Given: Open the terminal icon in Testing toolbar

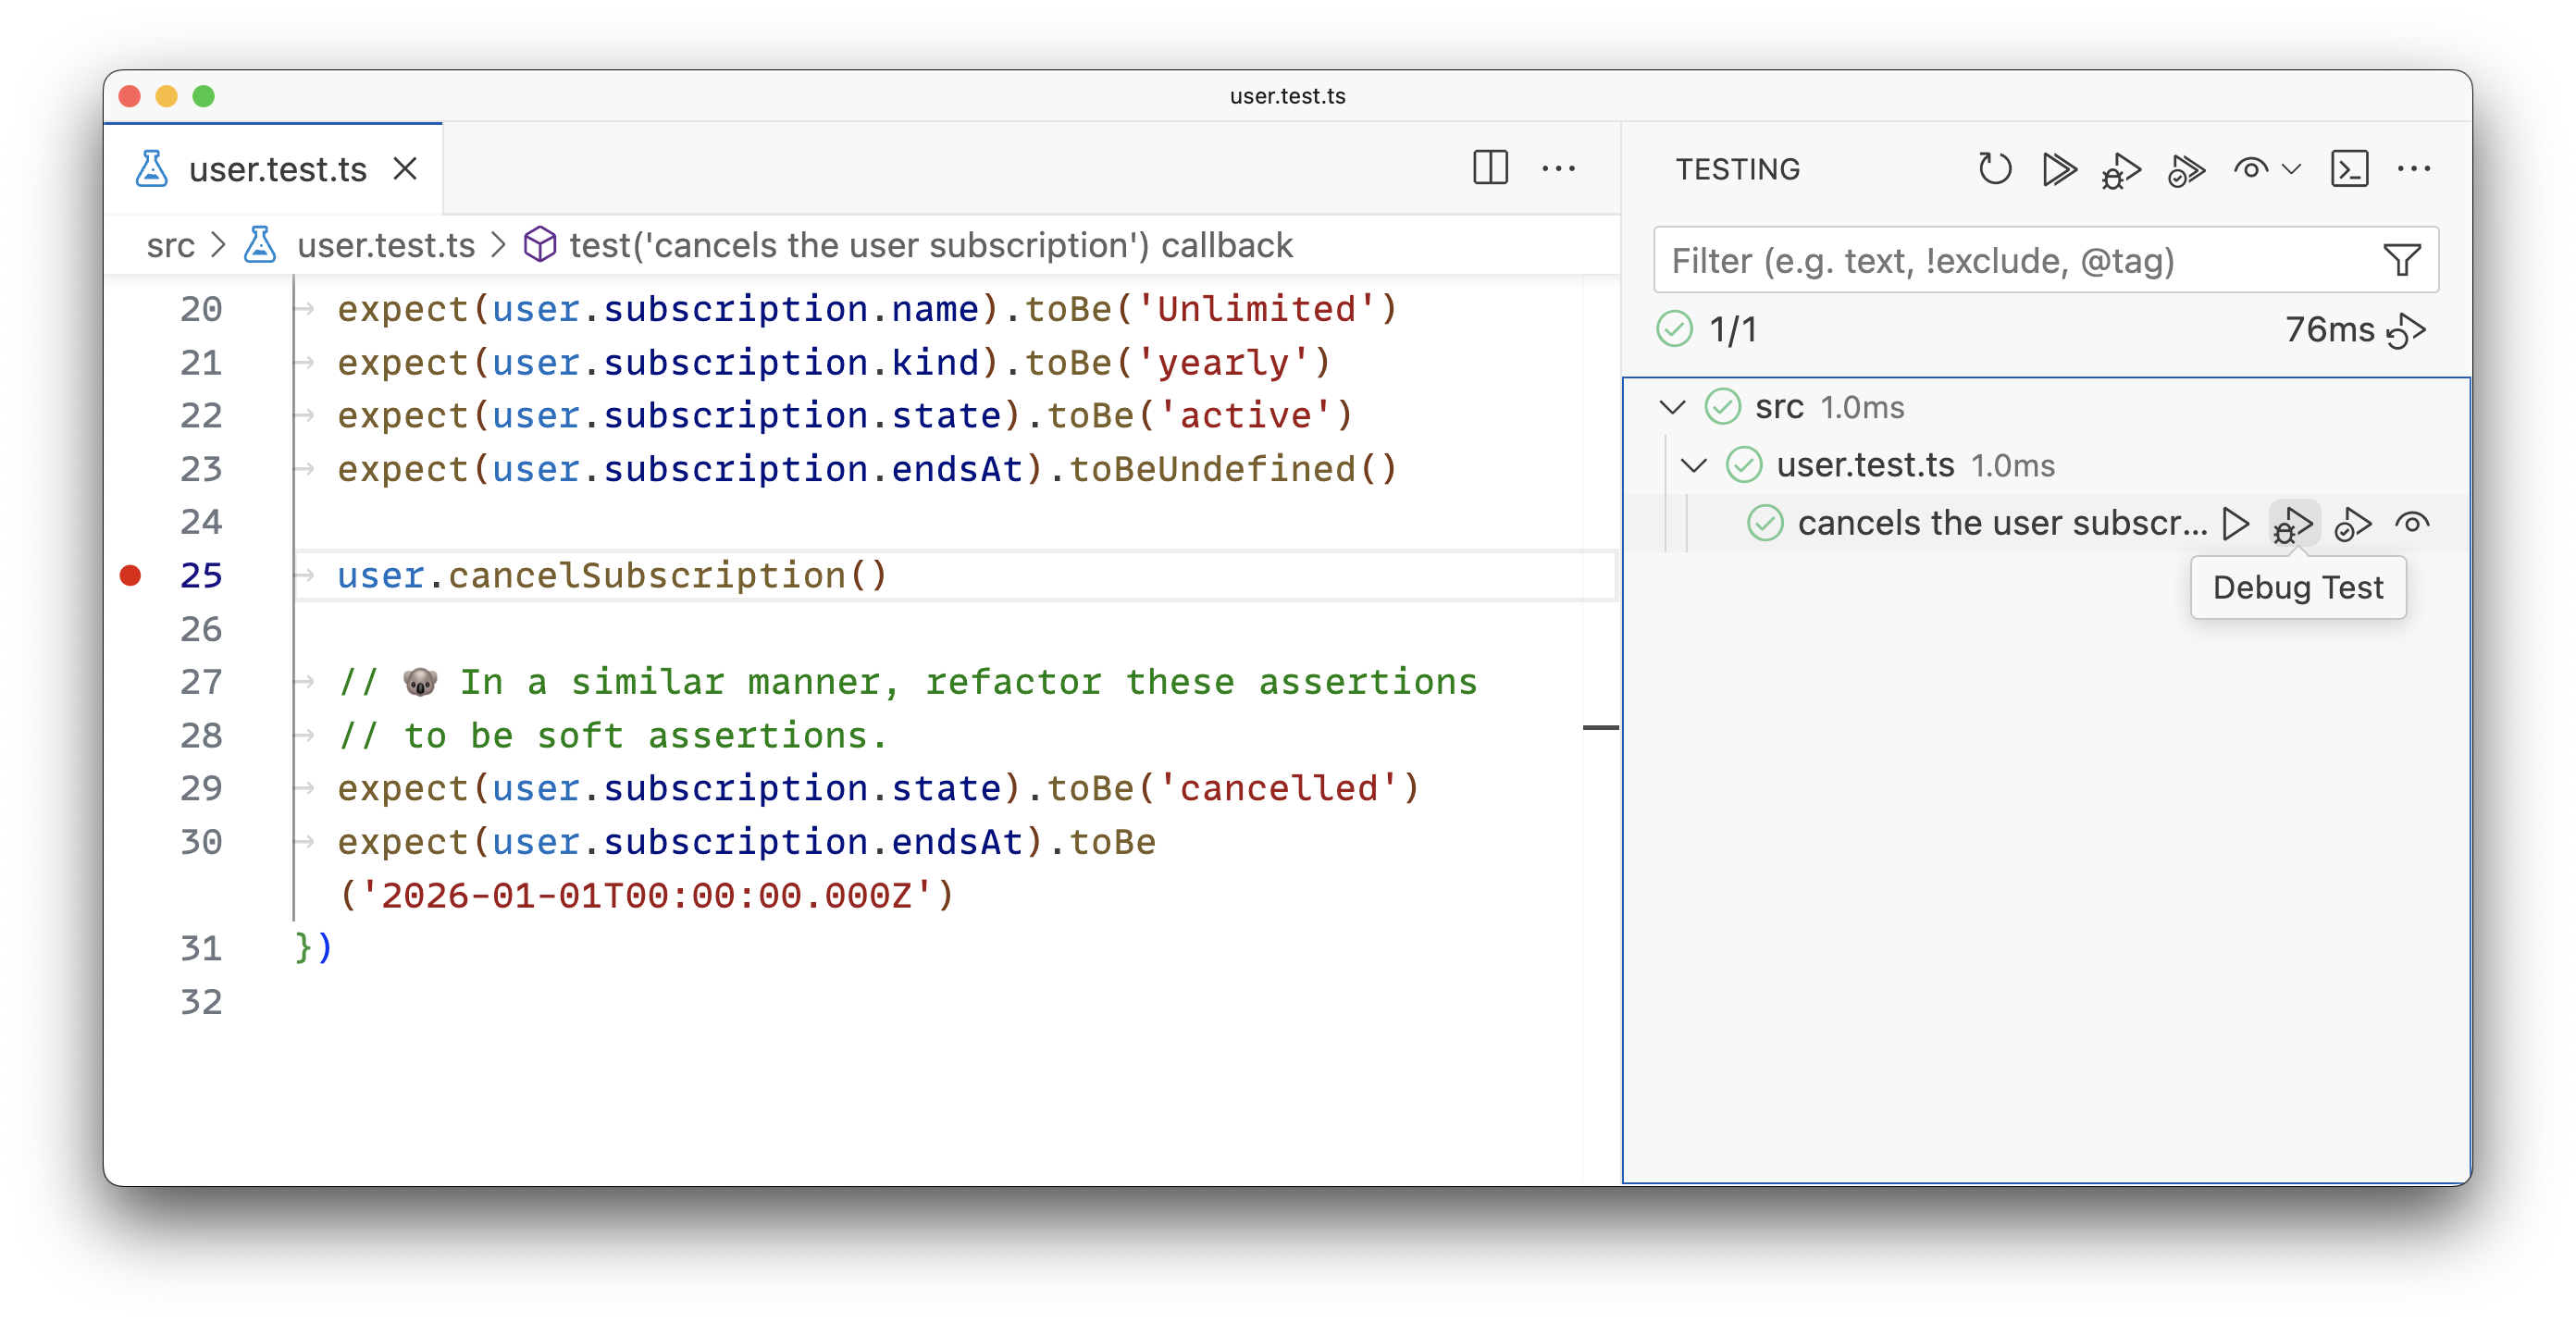Looking at the screenshot, I should 2350,169.
